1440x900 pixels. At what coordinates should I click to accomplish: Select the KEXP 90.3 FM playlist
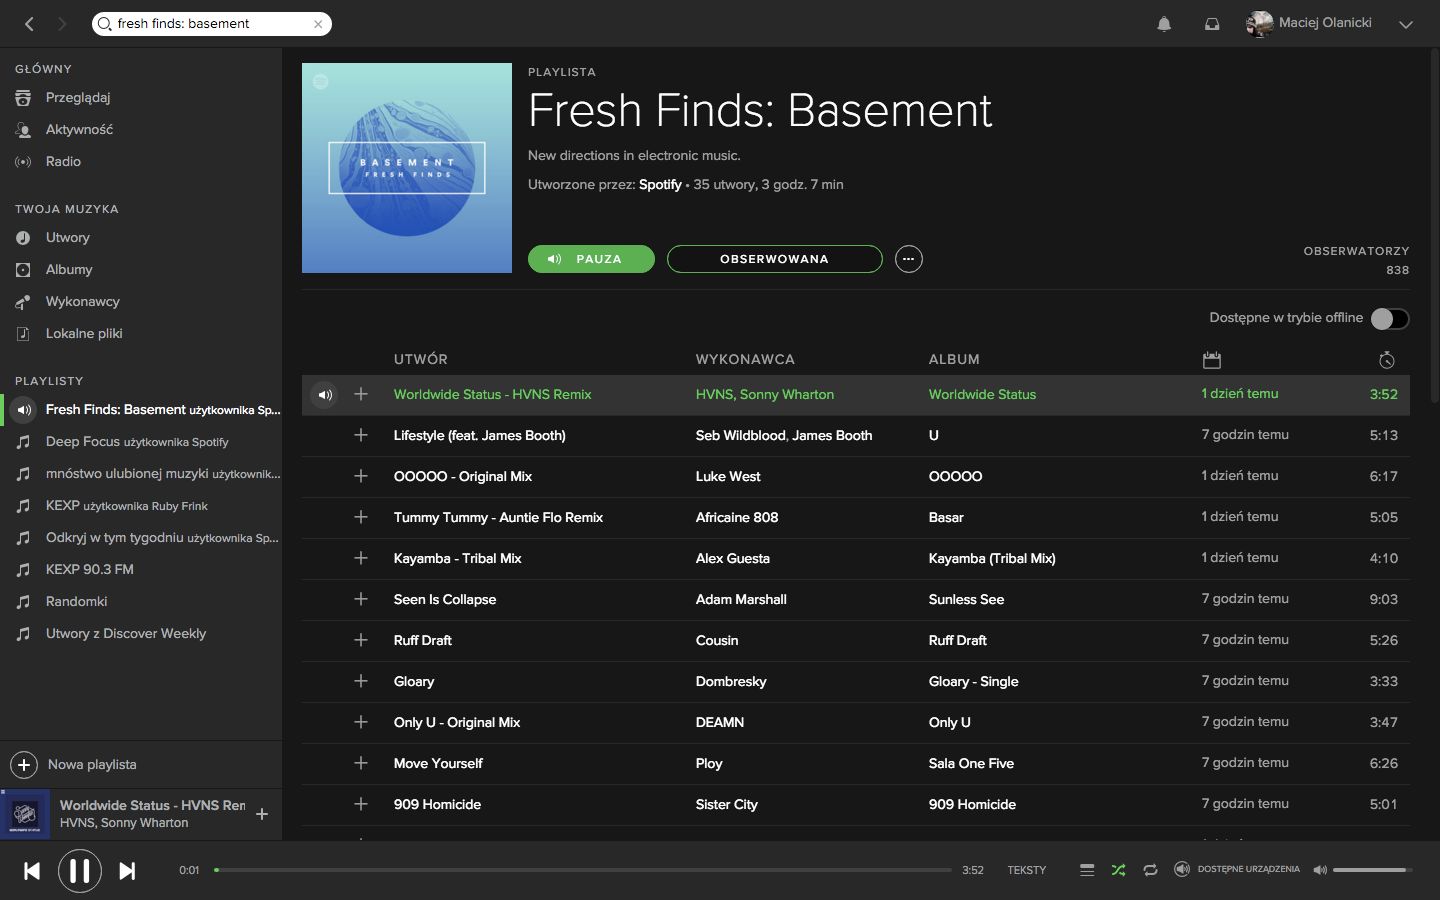click(x=89, y=569)
